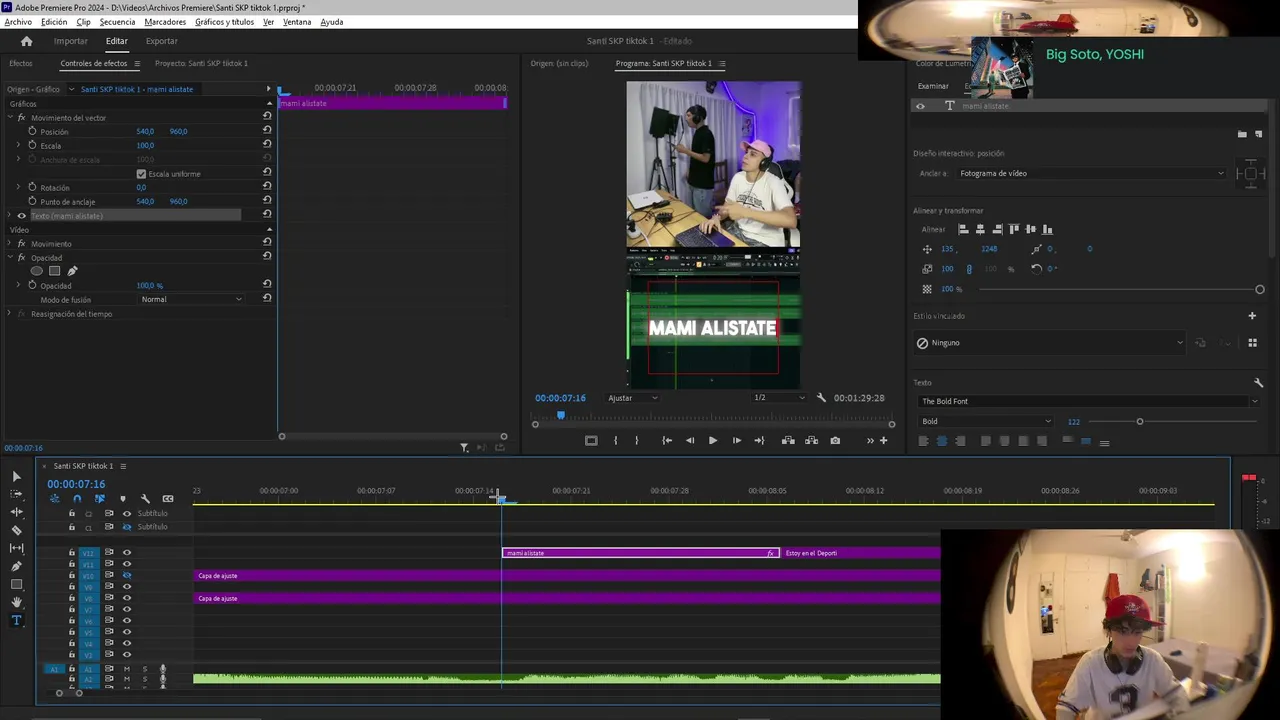Click Mark Out bracket button
Viewport: 1280px width, 720px height.
pyautogui.click(x=636, y=440)
